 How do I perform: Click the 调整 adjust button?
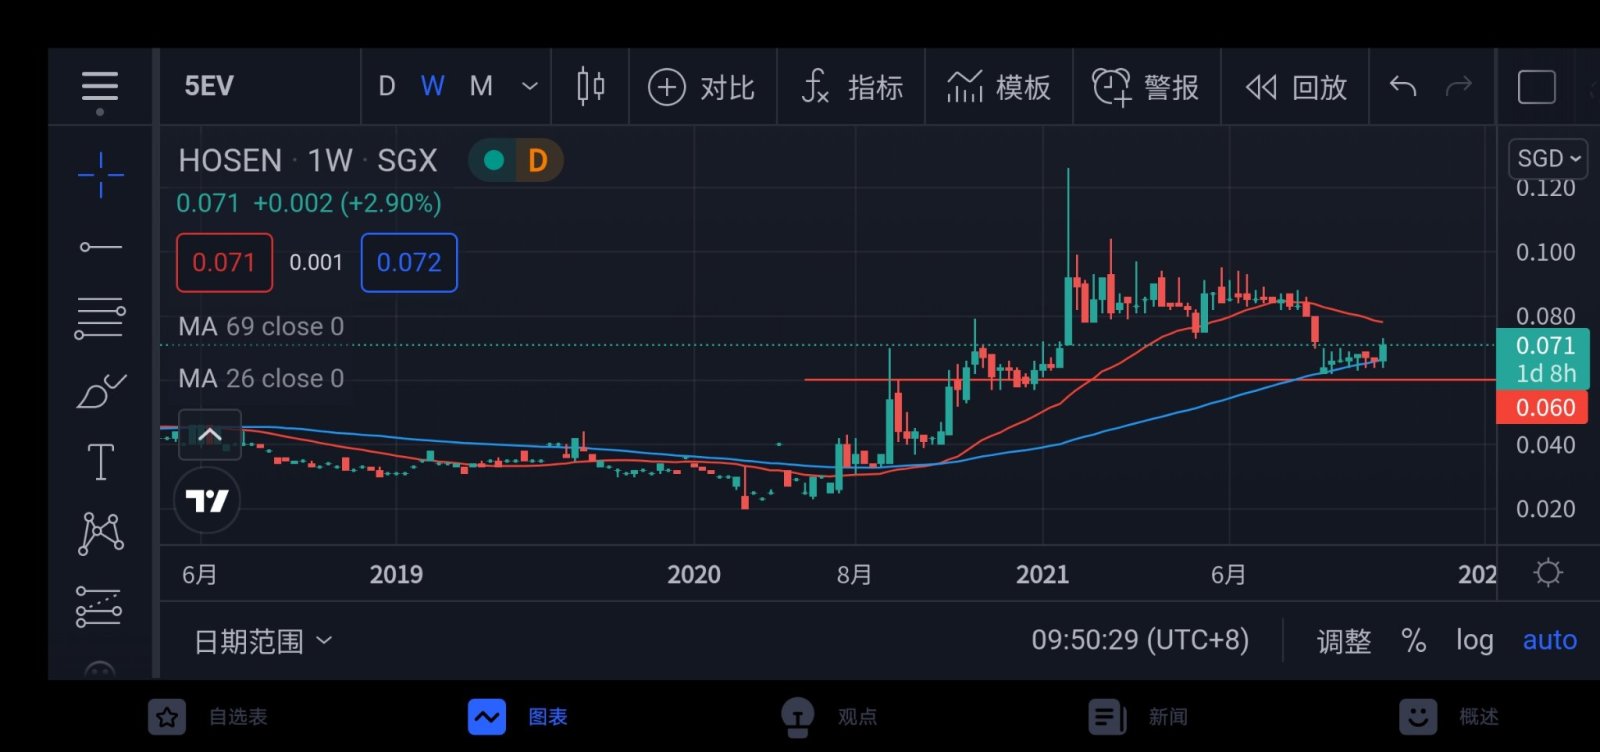pyautogui.click(x=1344, y=641)
